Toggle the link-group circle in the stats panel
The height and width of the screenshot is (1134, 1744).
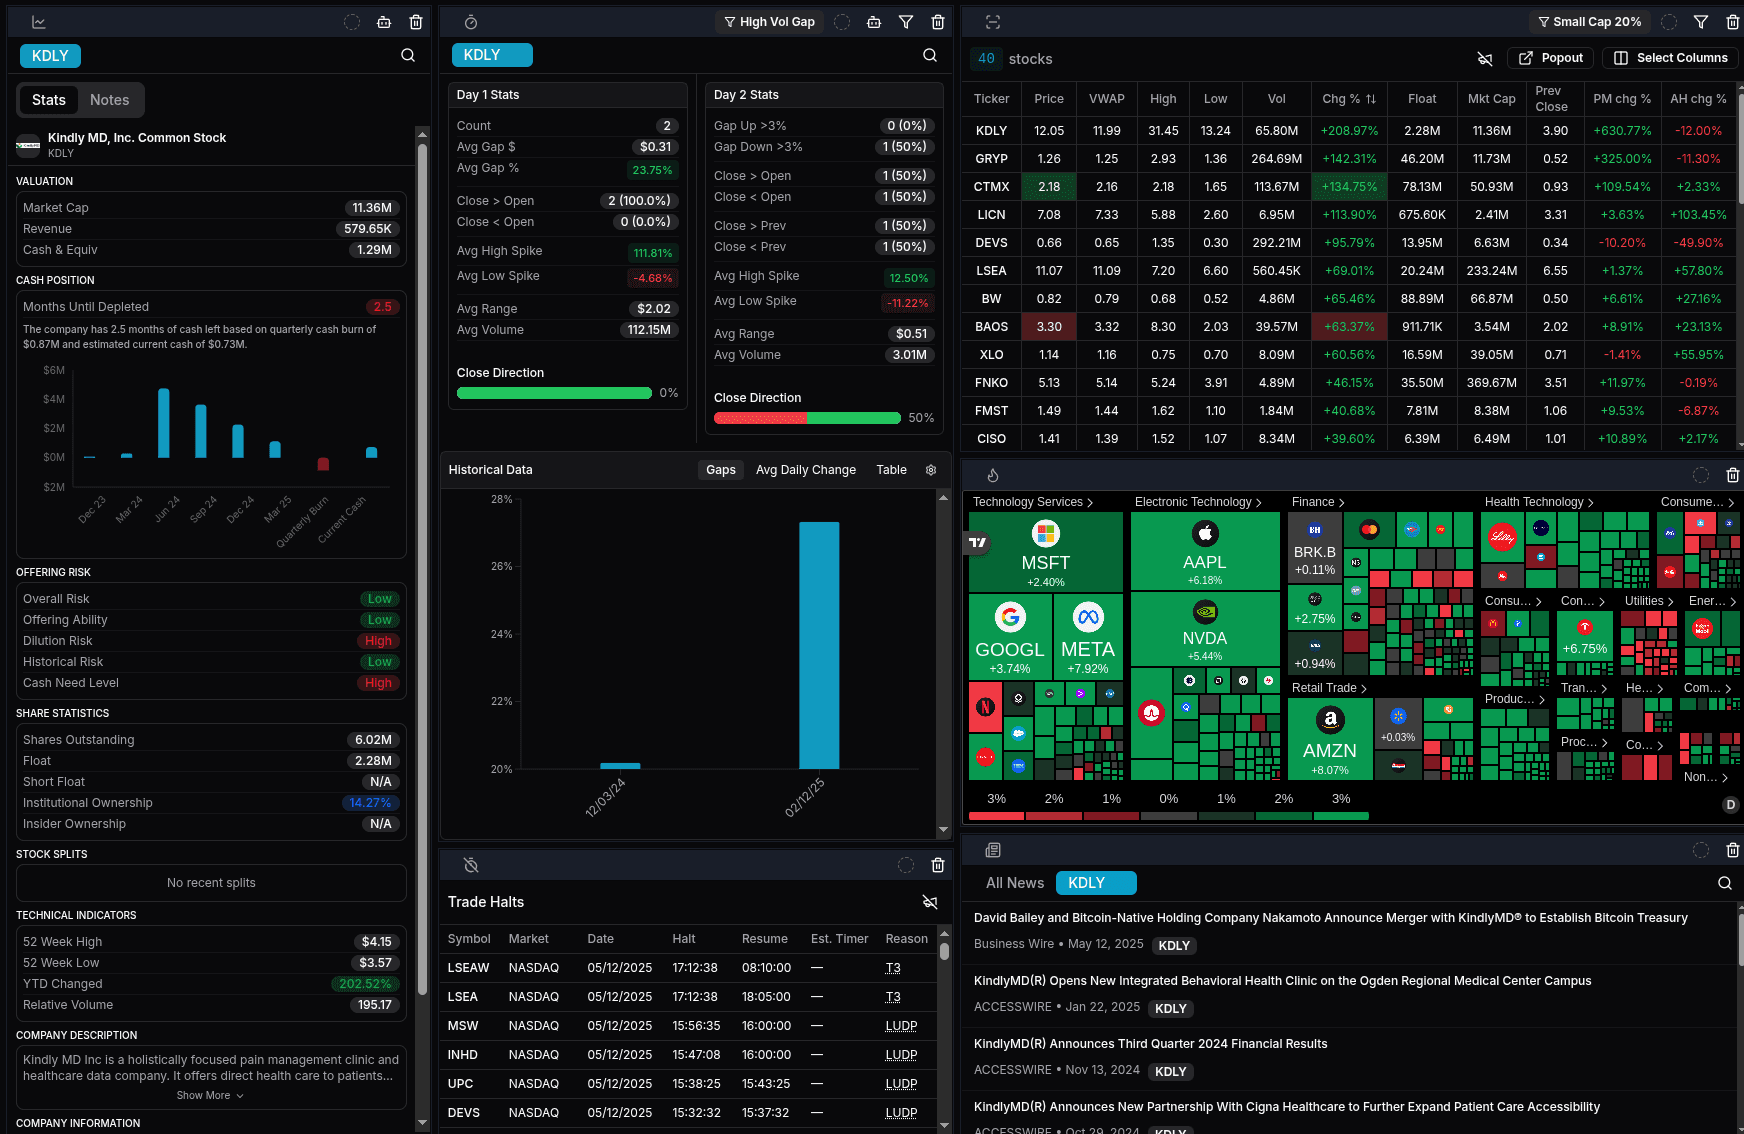(x=352, y=22)
